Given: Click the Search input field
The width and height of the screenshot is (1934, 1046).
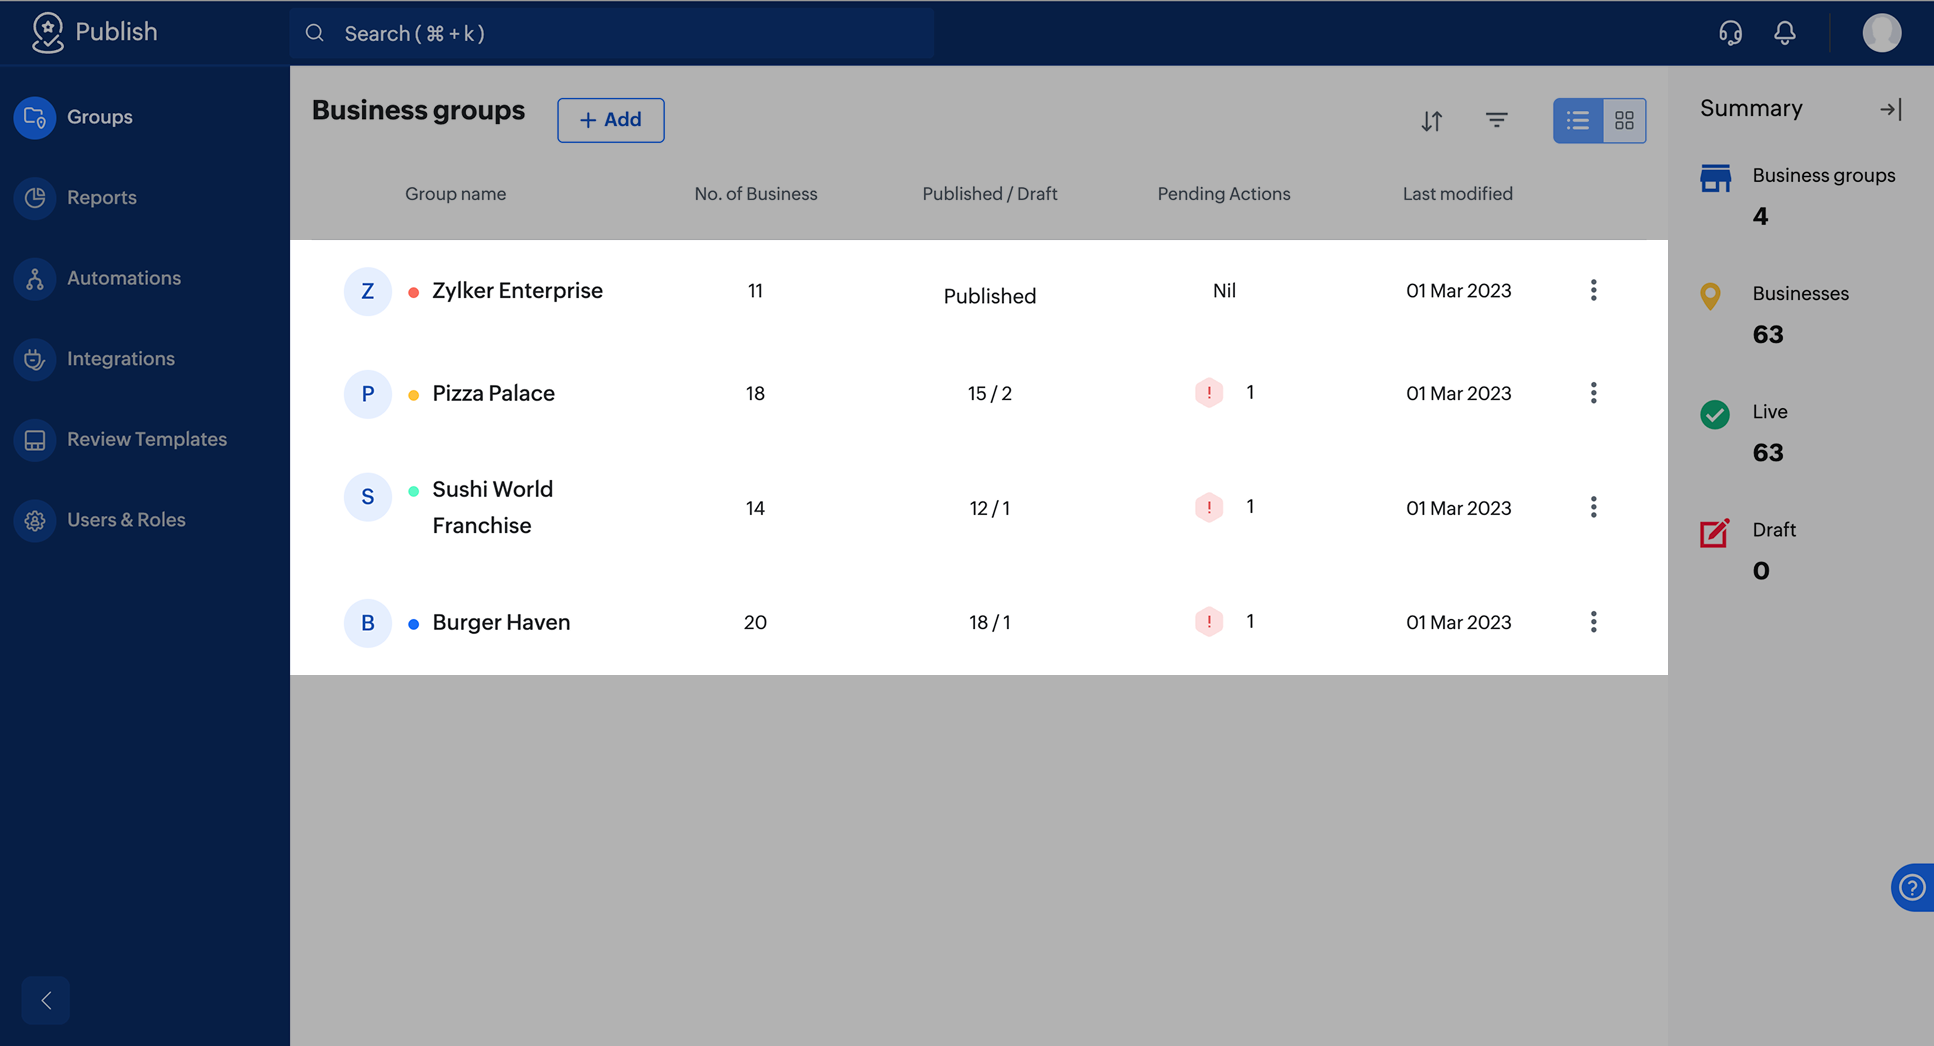Looking at the screenshot, I should (612, 34).
